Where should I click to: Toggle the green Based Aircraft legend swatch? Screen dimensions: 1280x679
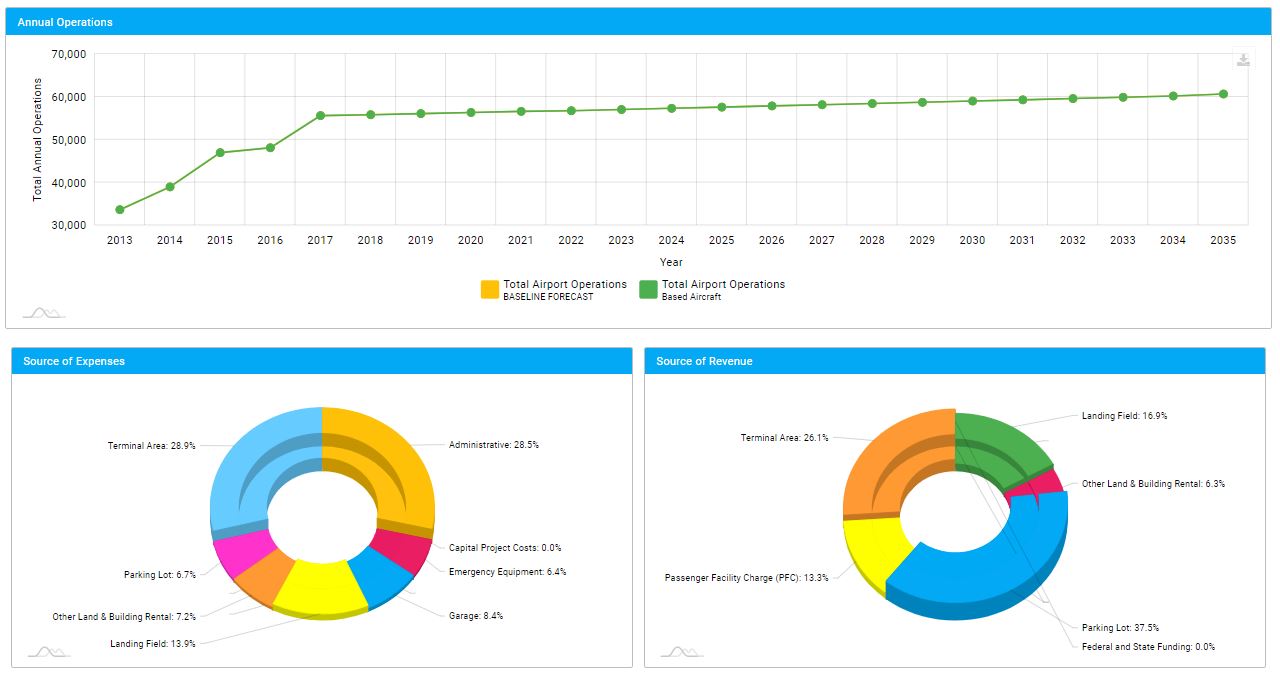click(x=649, y=289)
